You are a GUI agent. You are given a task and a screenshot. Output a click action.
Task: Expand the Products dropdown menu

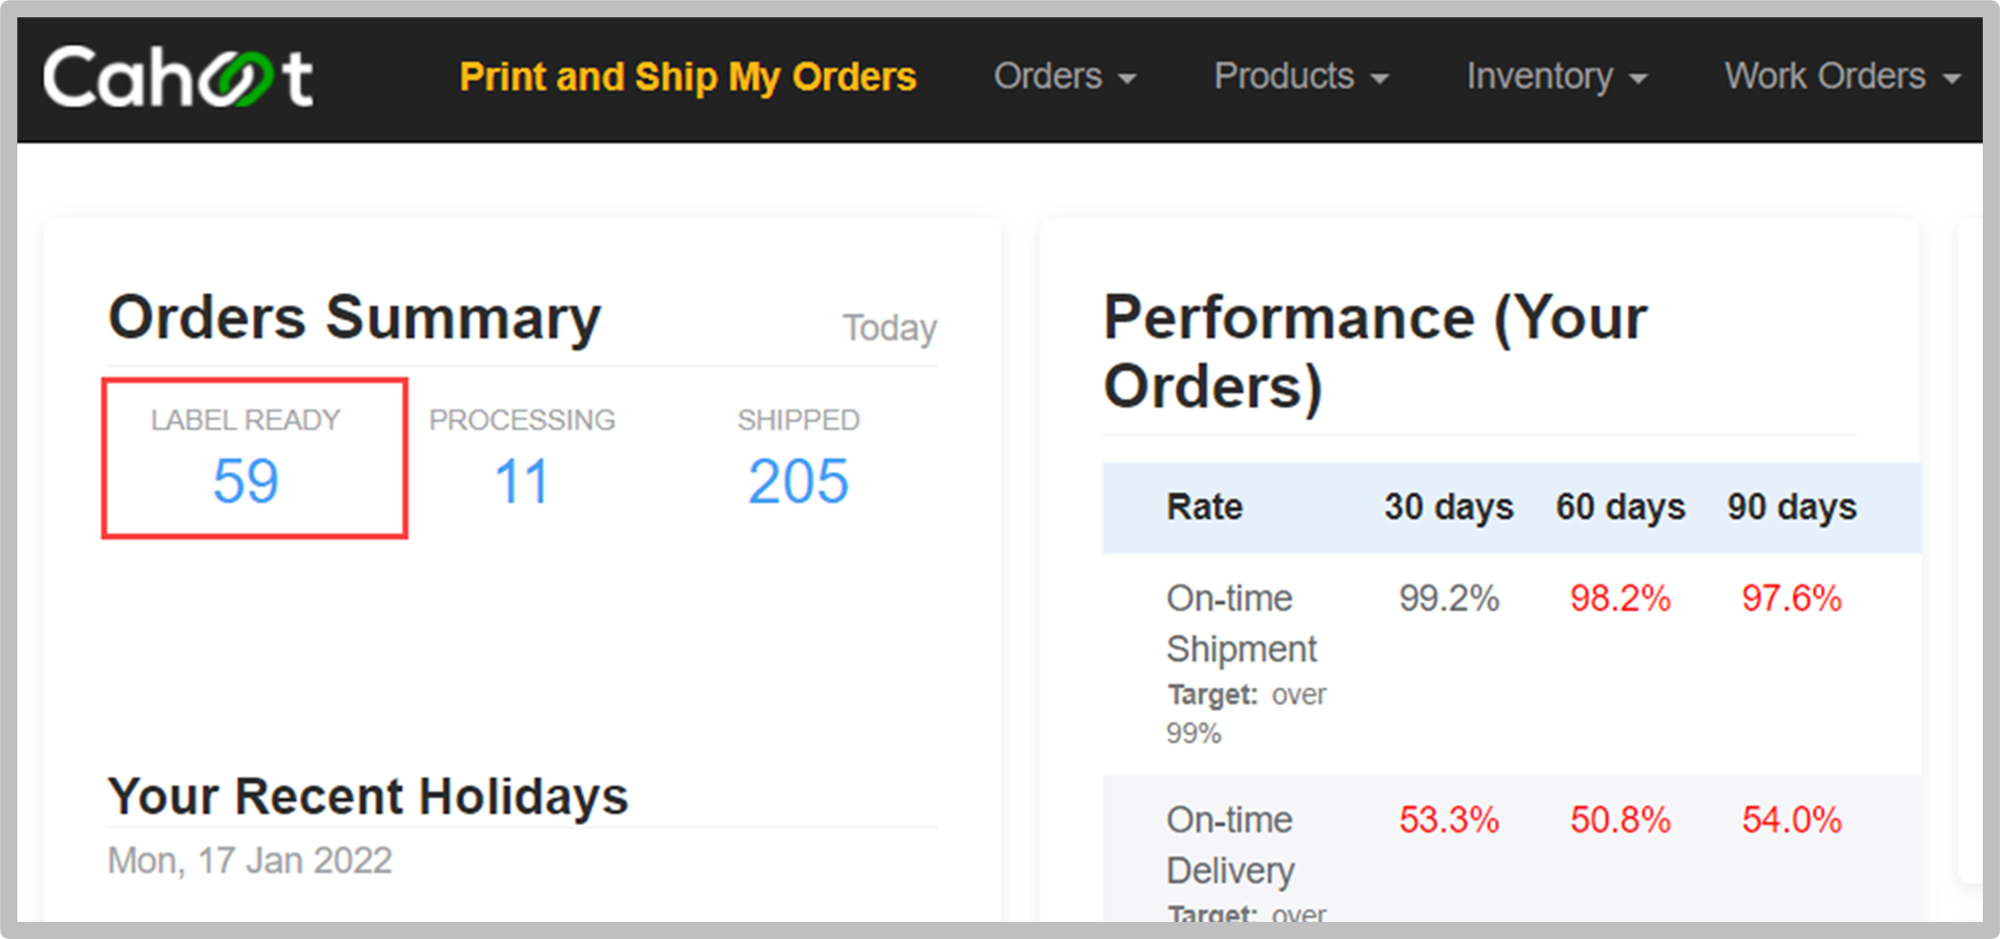coord(1300,77)
